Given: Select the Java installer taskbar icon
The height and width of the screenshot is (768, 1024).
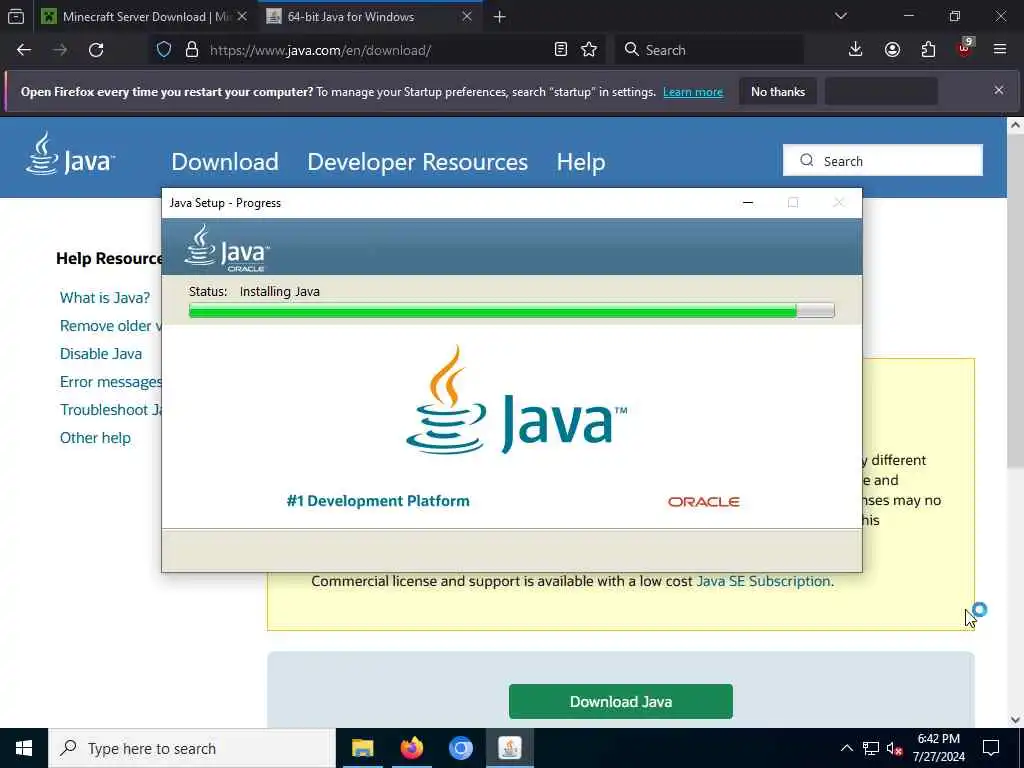Looking at the screenshot, I should [x=510, y=748].
